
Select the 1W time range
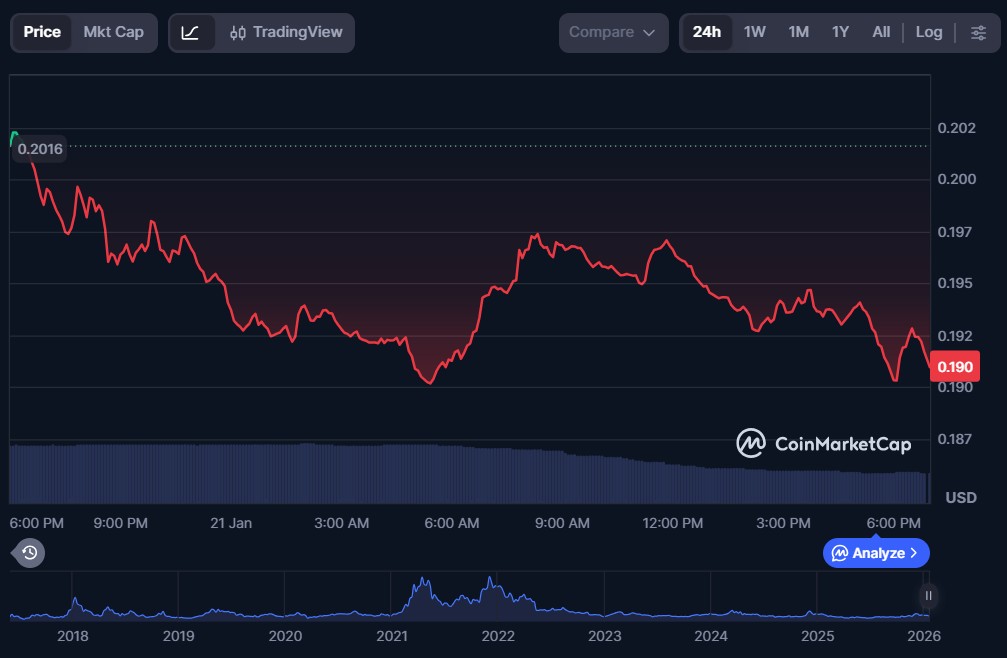click(755, 32)
